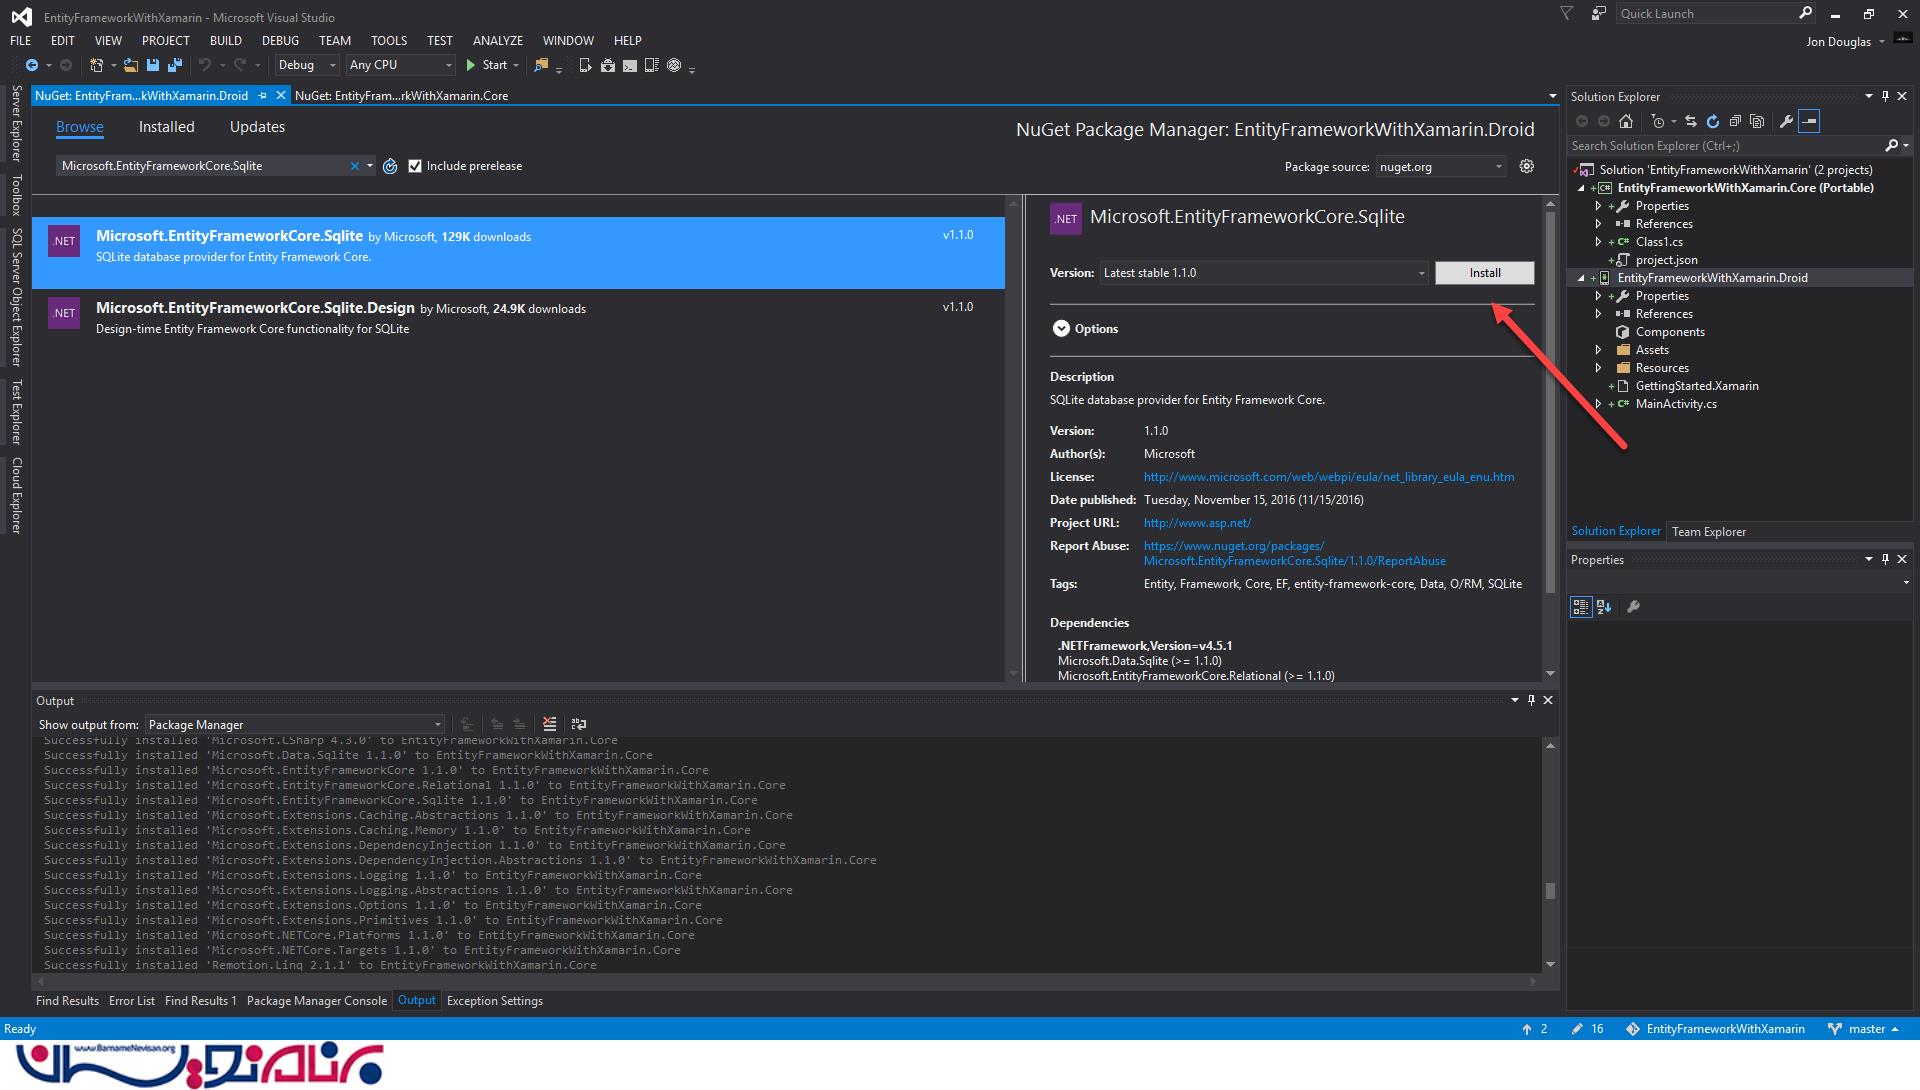Expand the Options section chevron
Screen dimensions: 1920x1090
click(x=1061, y=329)
